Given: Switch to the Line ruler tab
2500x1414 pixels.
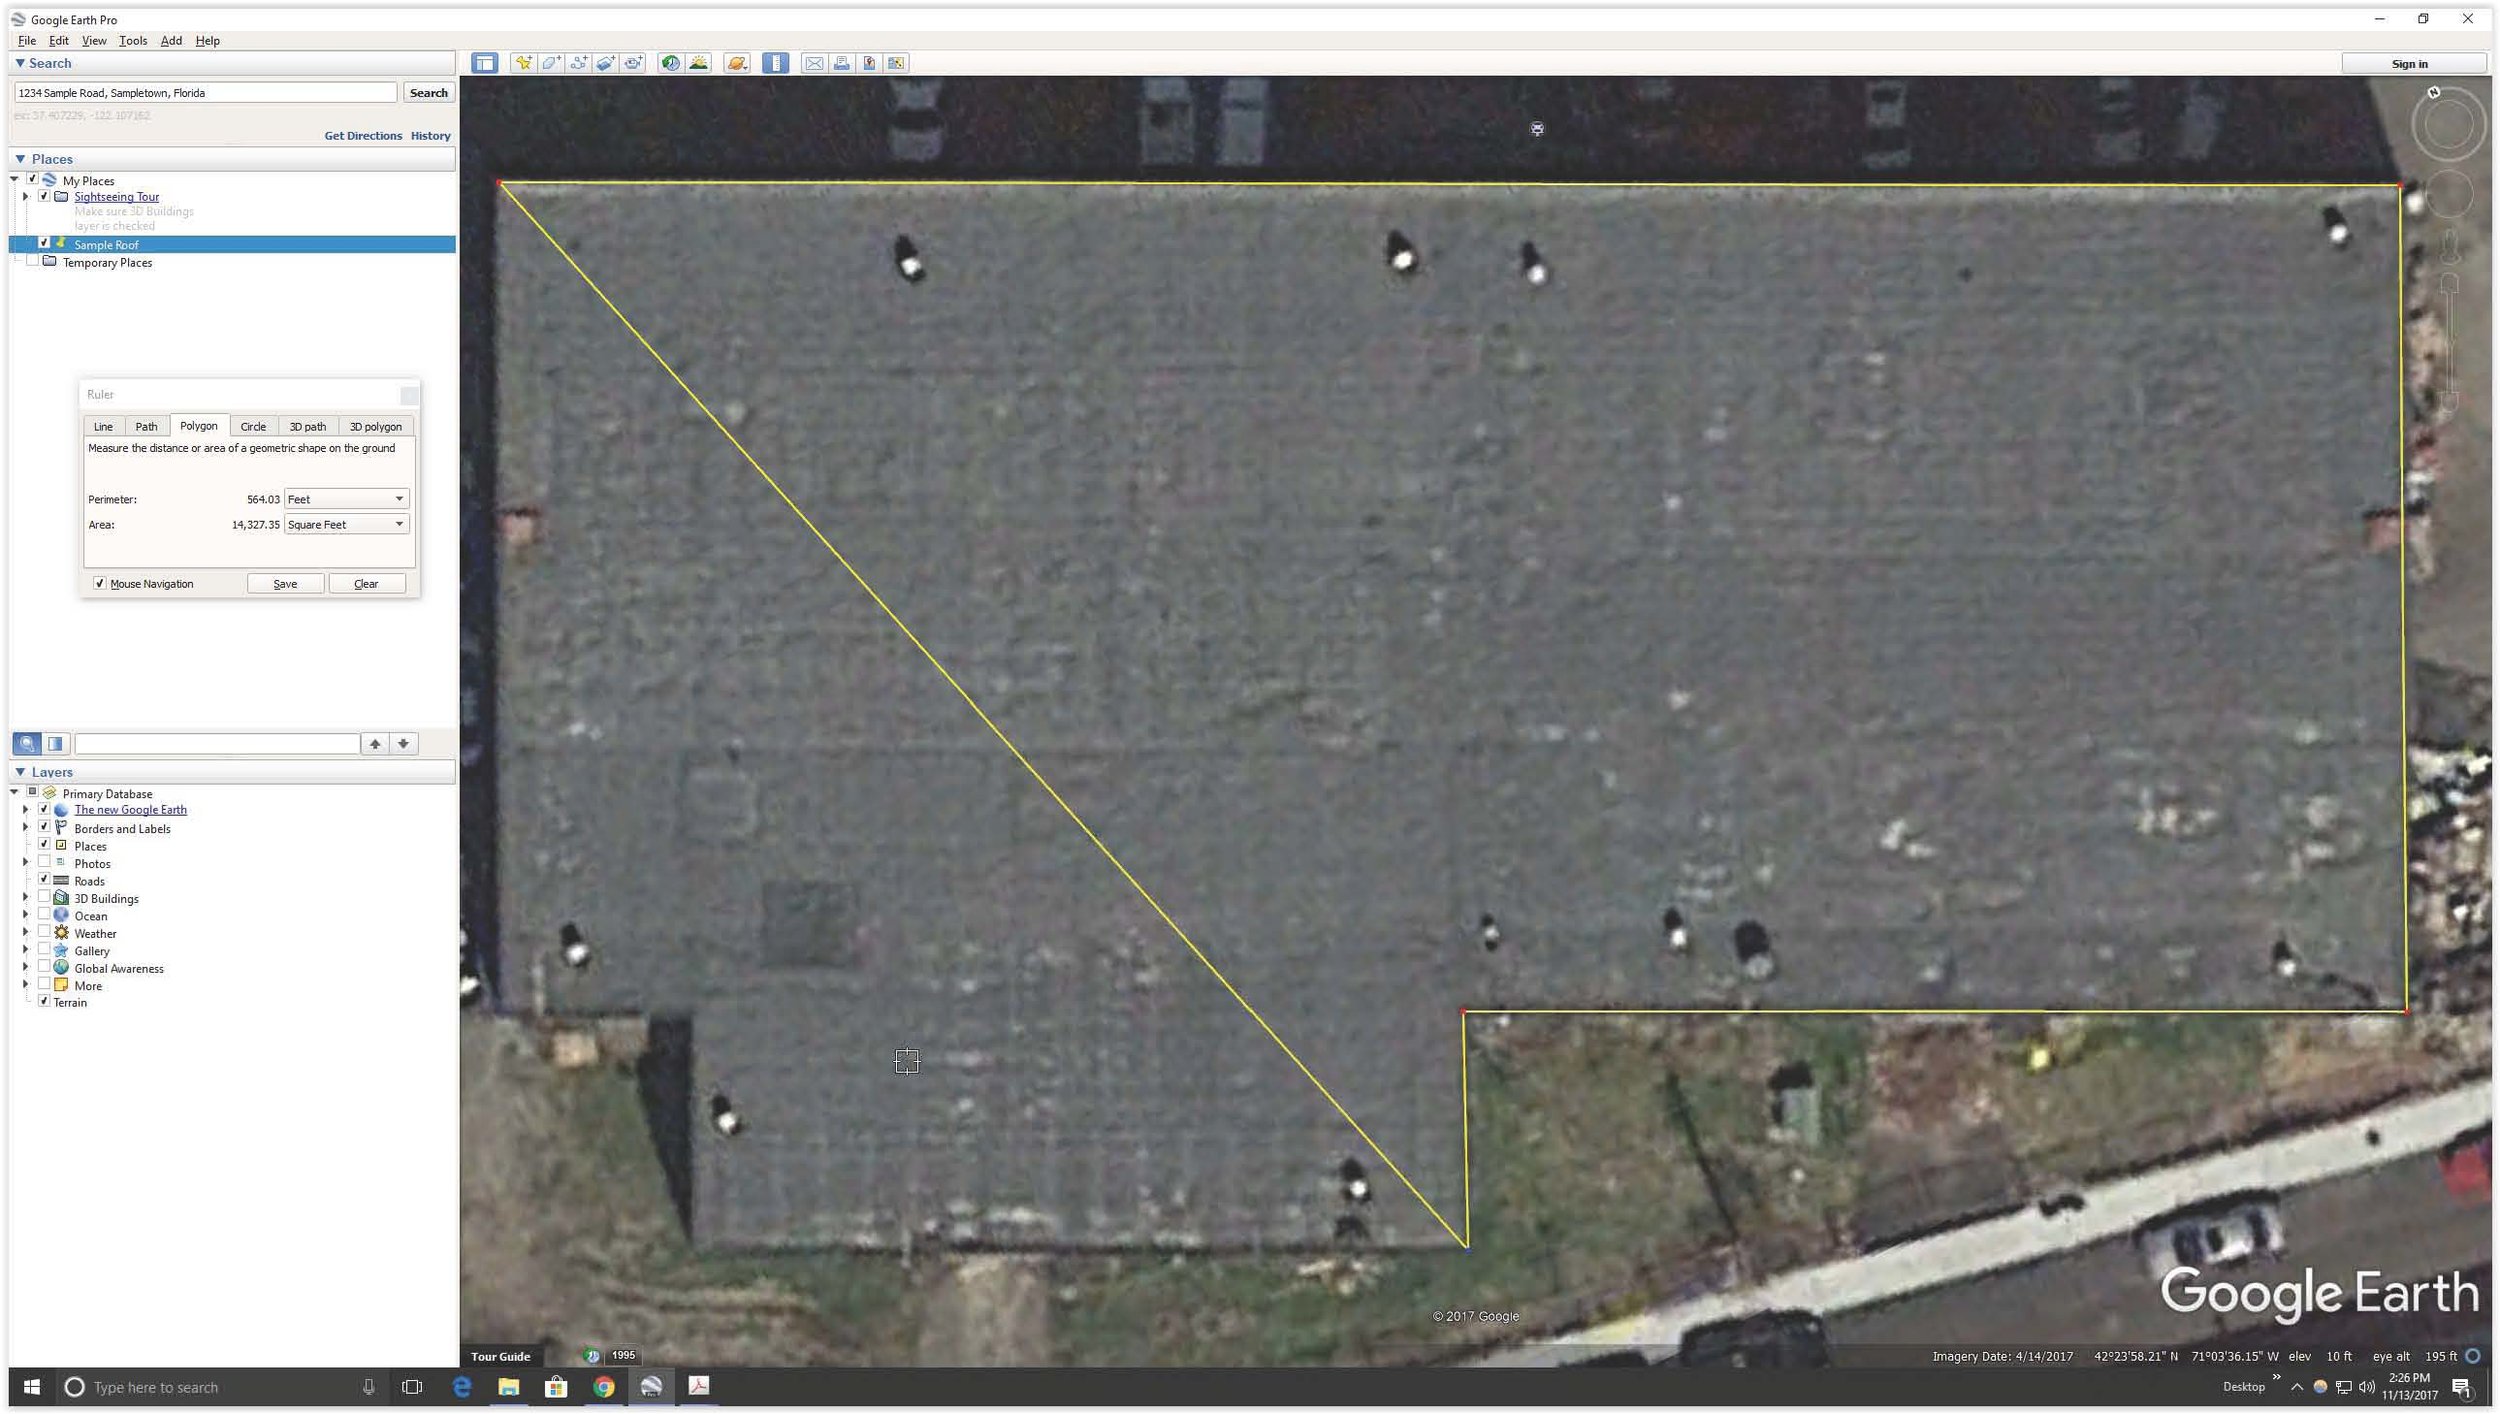Looking at the screenshot, I should coord(103,426).
